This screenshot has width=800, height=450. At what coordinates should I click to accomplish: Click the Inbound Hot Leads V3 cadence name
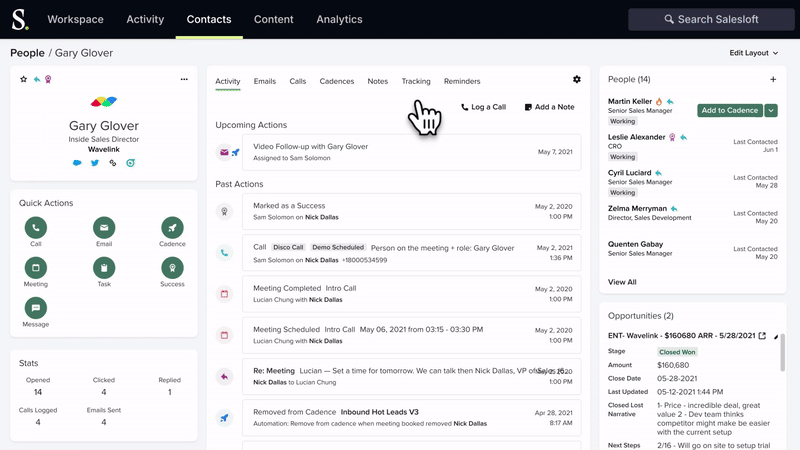coord(380,412)
